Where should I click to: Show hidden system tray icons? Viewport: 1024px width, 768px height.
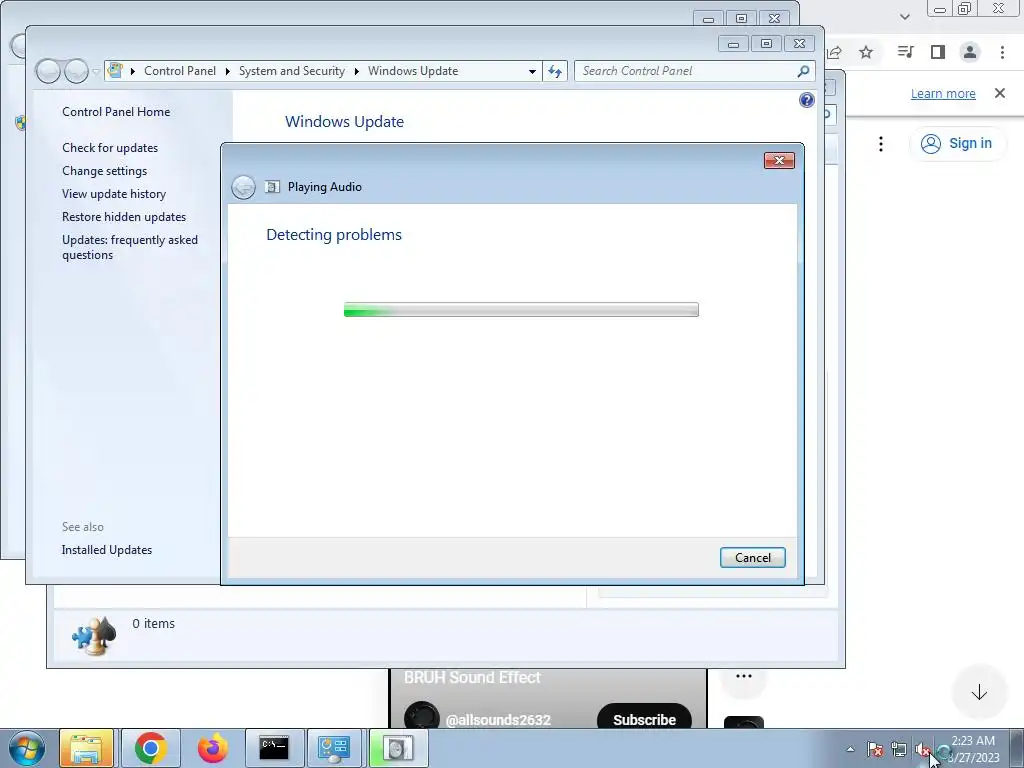tap(850, 749)
